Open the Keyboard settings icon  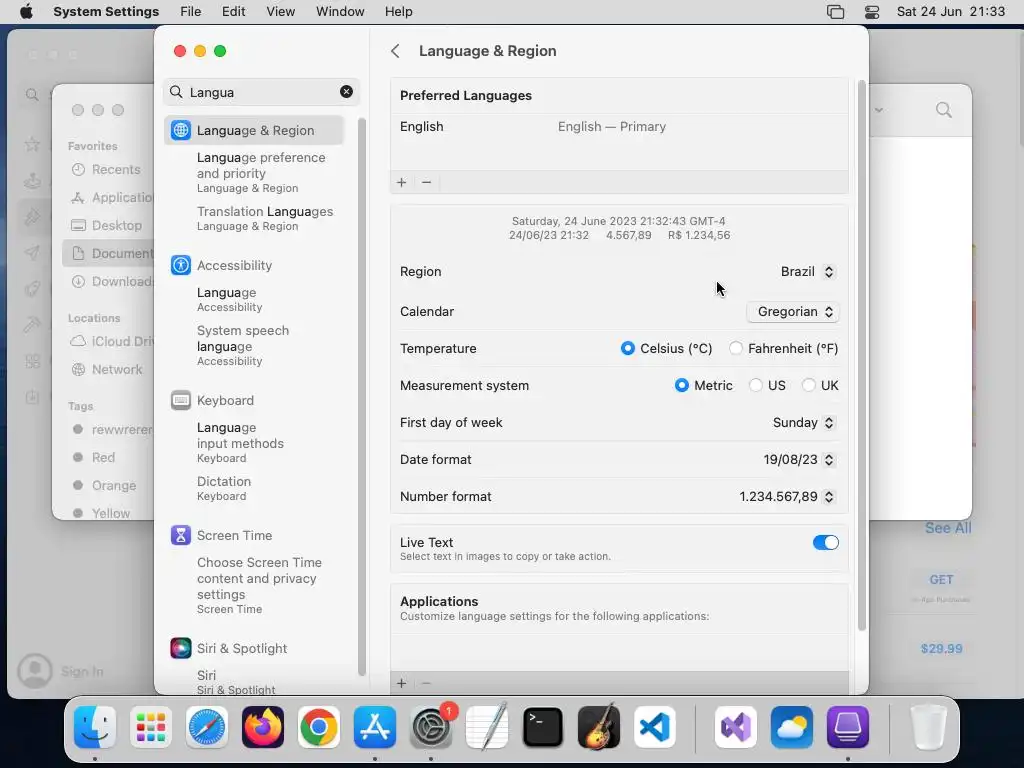coord(181,400)
